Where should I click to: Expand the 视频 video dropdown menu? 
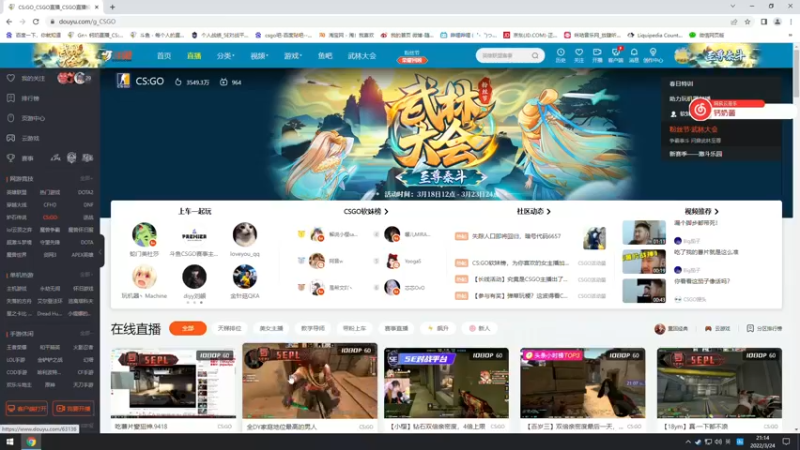[259, 56]
